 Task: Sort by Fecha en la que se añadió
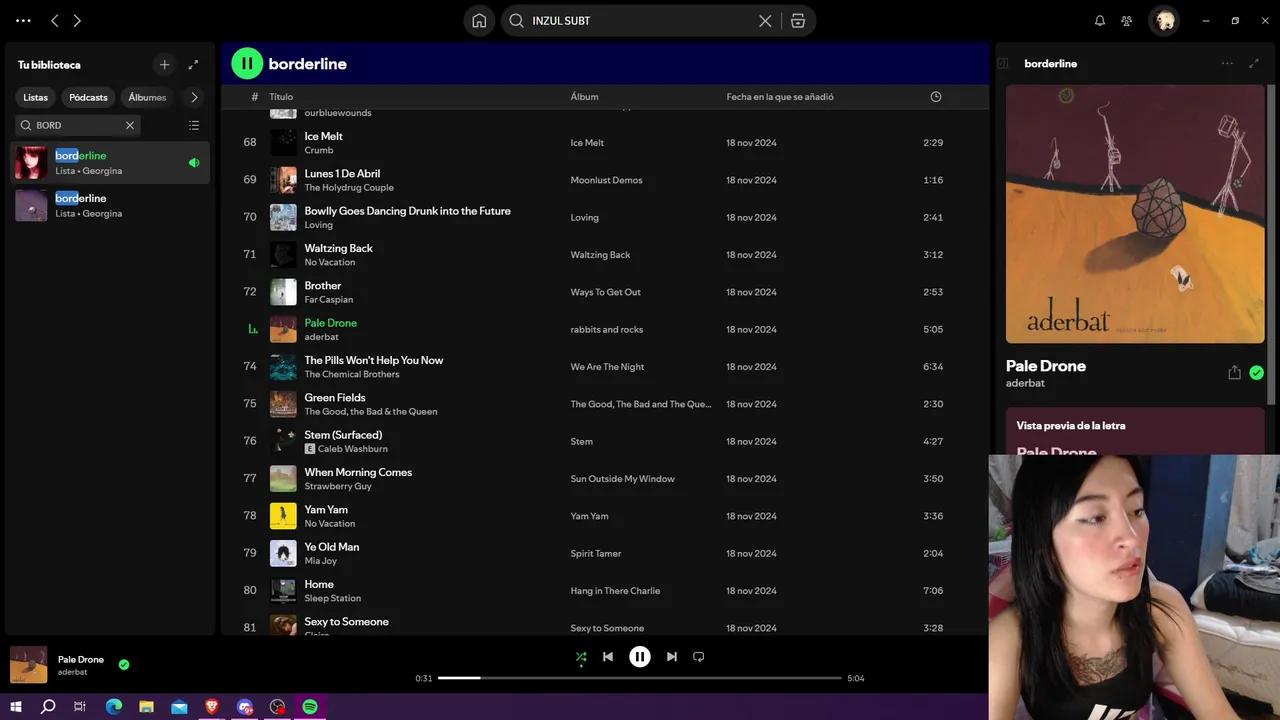pos(780,97)
